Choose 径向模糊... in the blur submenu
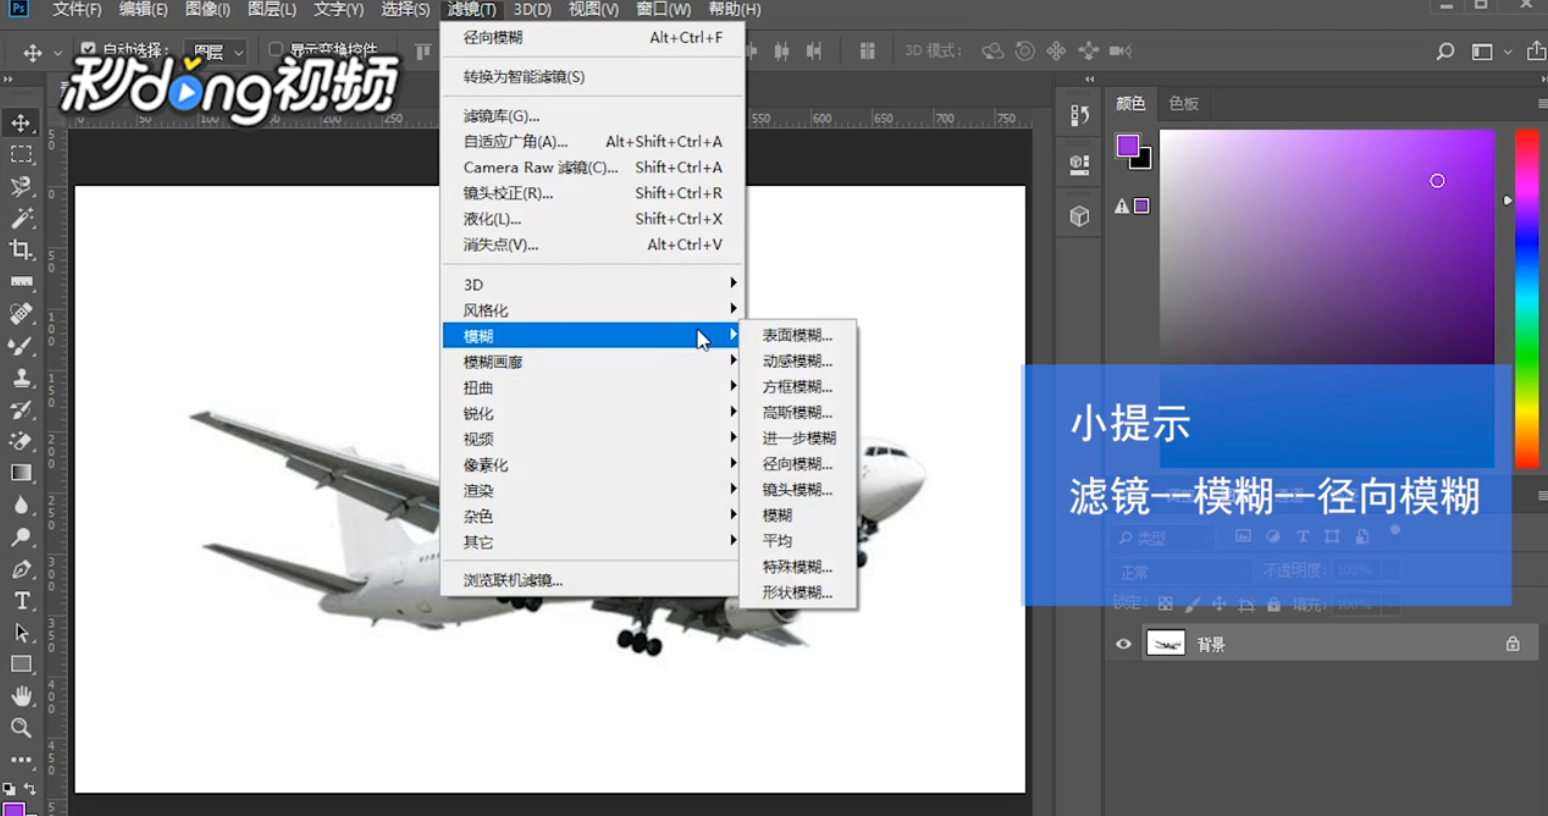Image resolution: width=1548 pixels, height=816 pixels. pos(798,464)
